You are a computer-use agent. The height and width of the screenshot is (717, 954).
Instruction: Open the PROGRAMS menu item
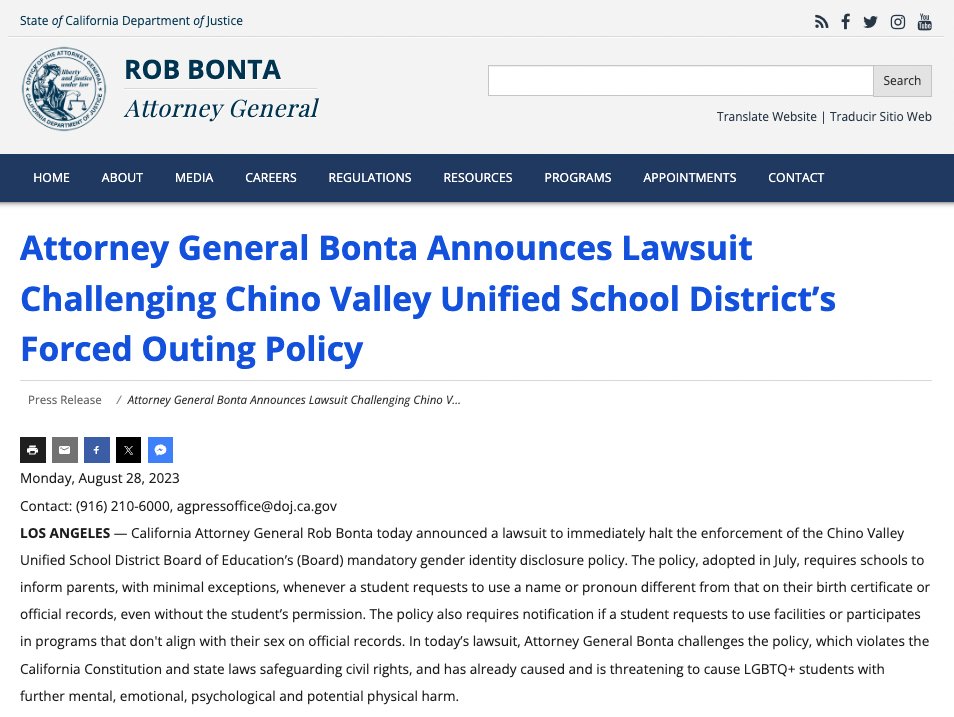pyautogui.click(x=577, y=178)
